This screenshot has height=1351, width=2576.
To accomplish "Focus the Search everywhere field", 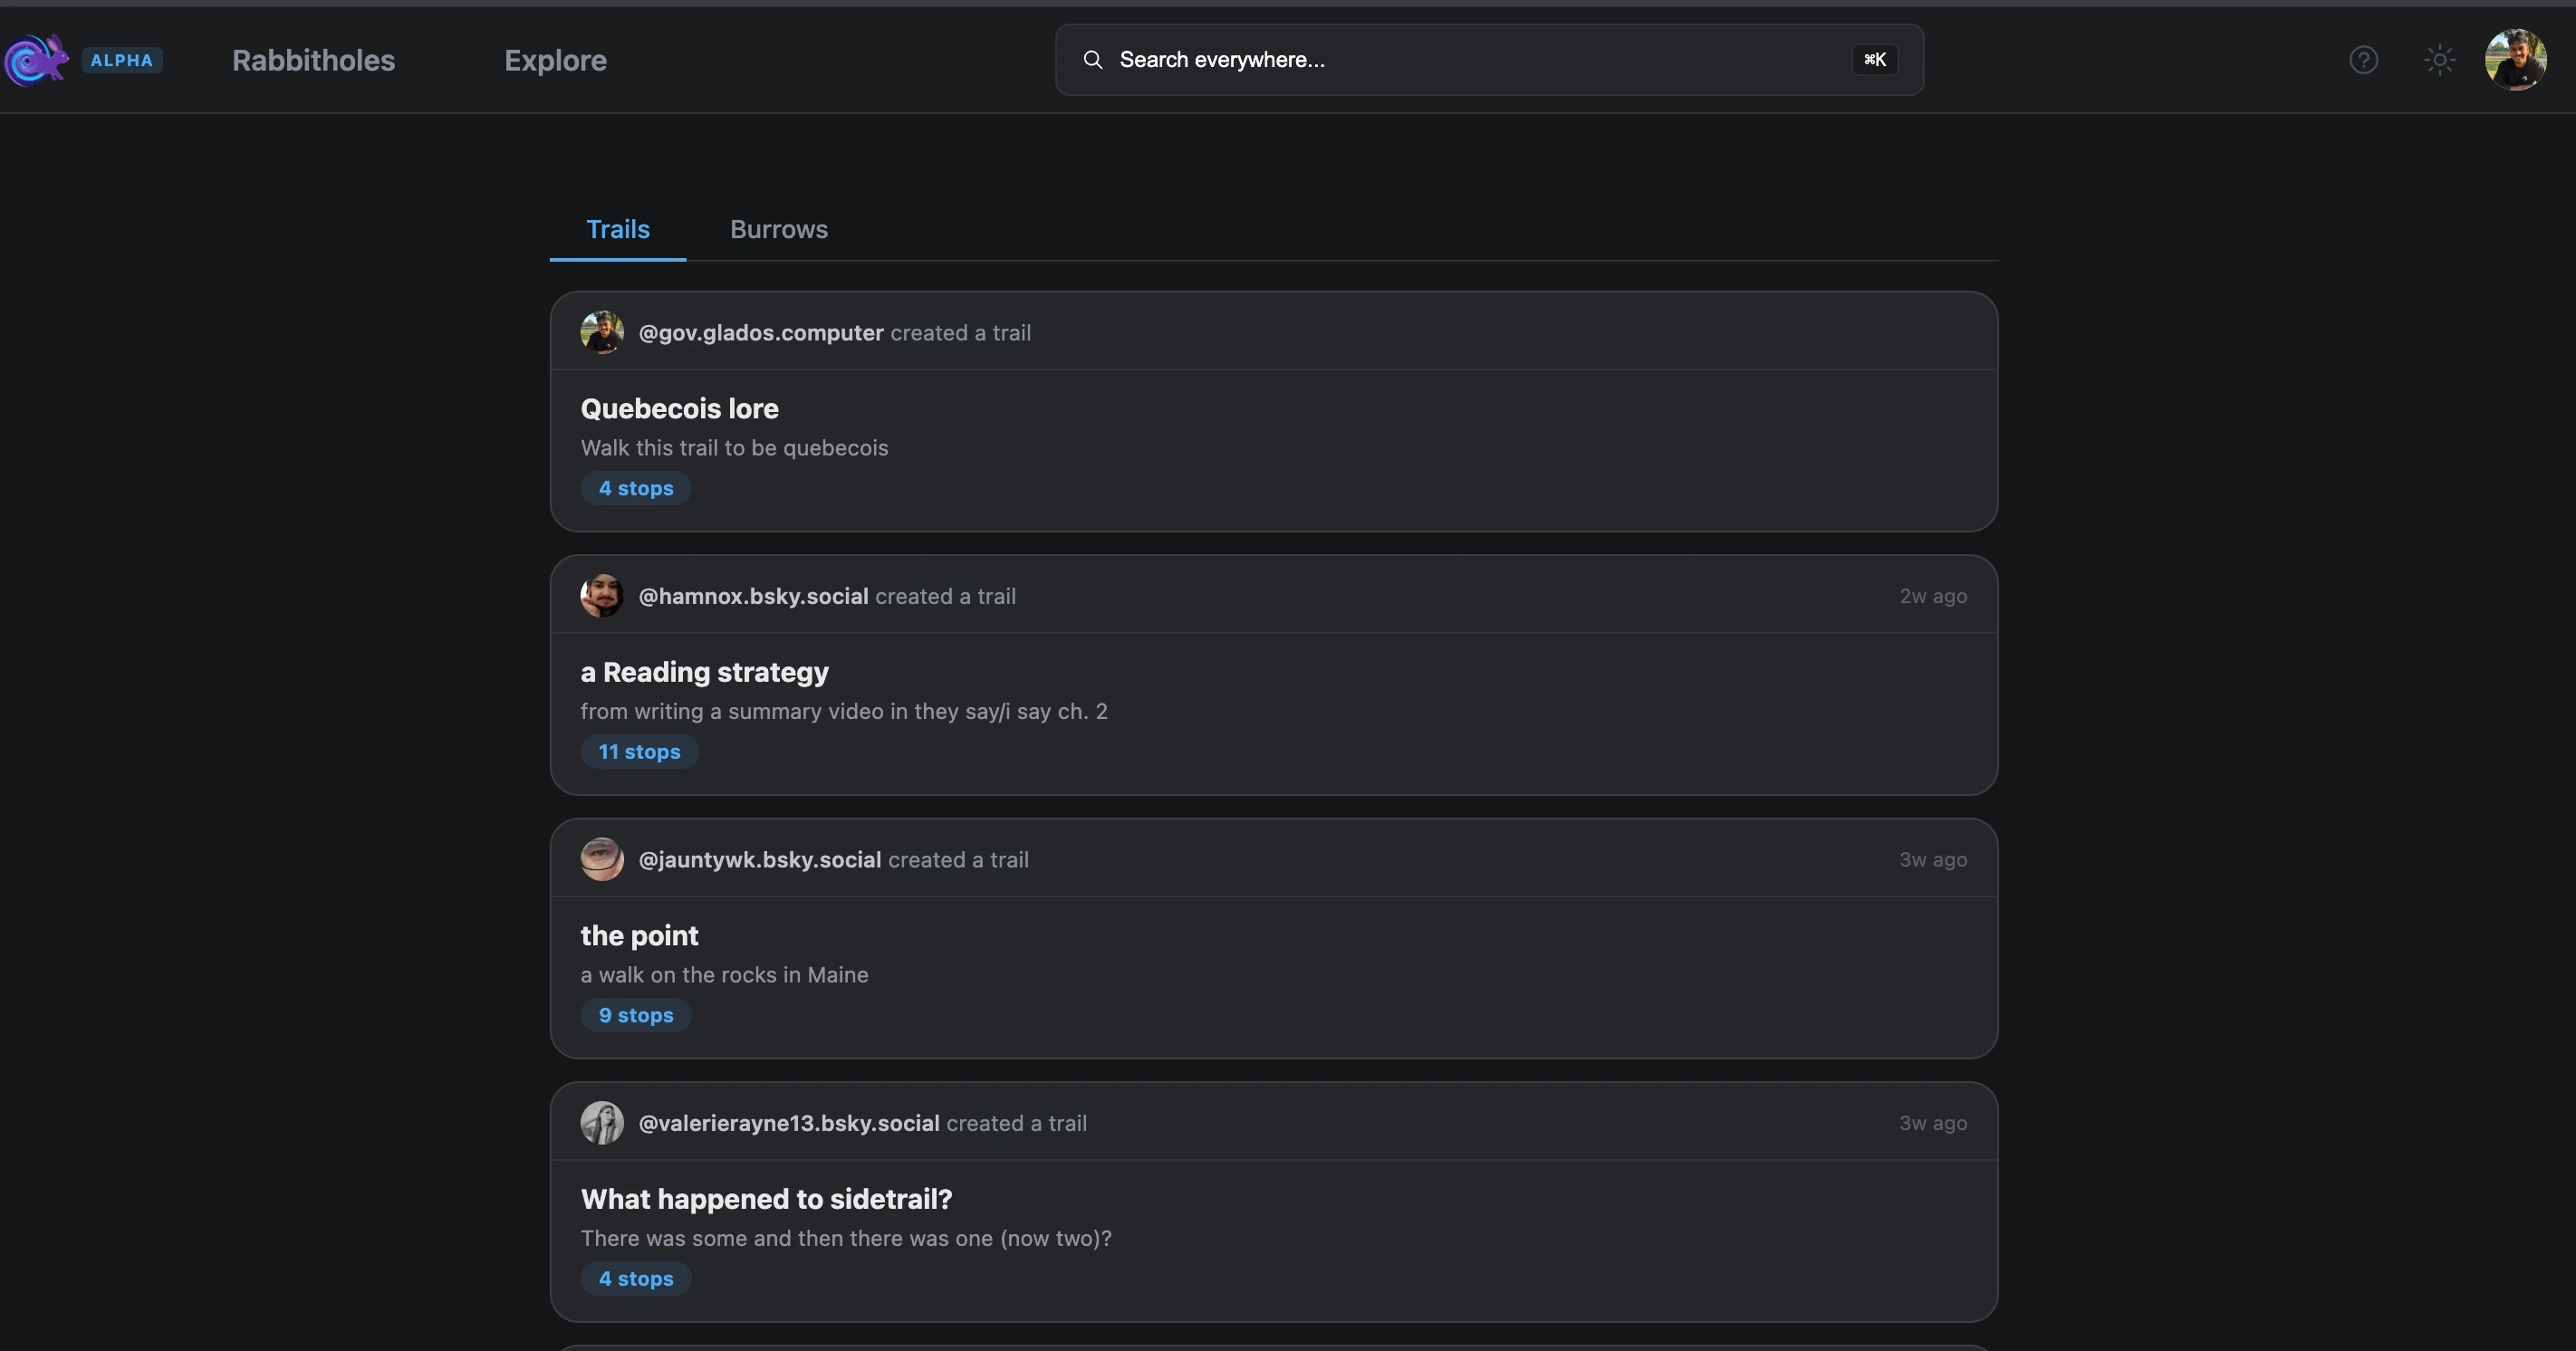I will 1480,60.
